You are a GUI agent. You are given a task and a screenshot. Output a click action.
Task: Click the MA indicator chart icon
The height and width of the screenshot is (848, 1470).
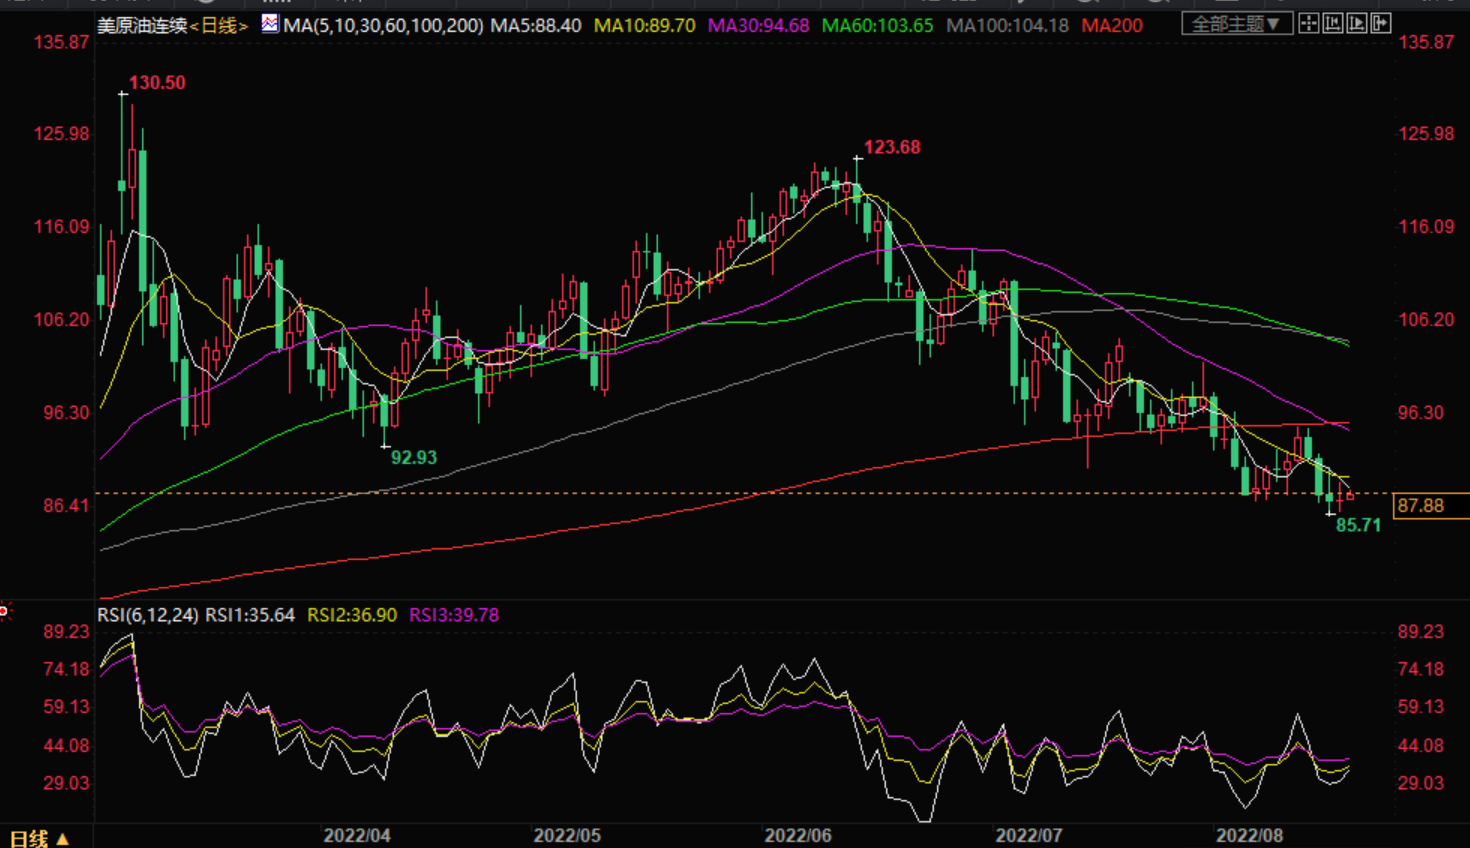270,23
